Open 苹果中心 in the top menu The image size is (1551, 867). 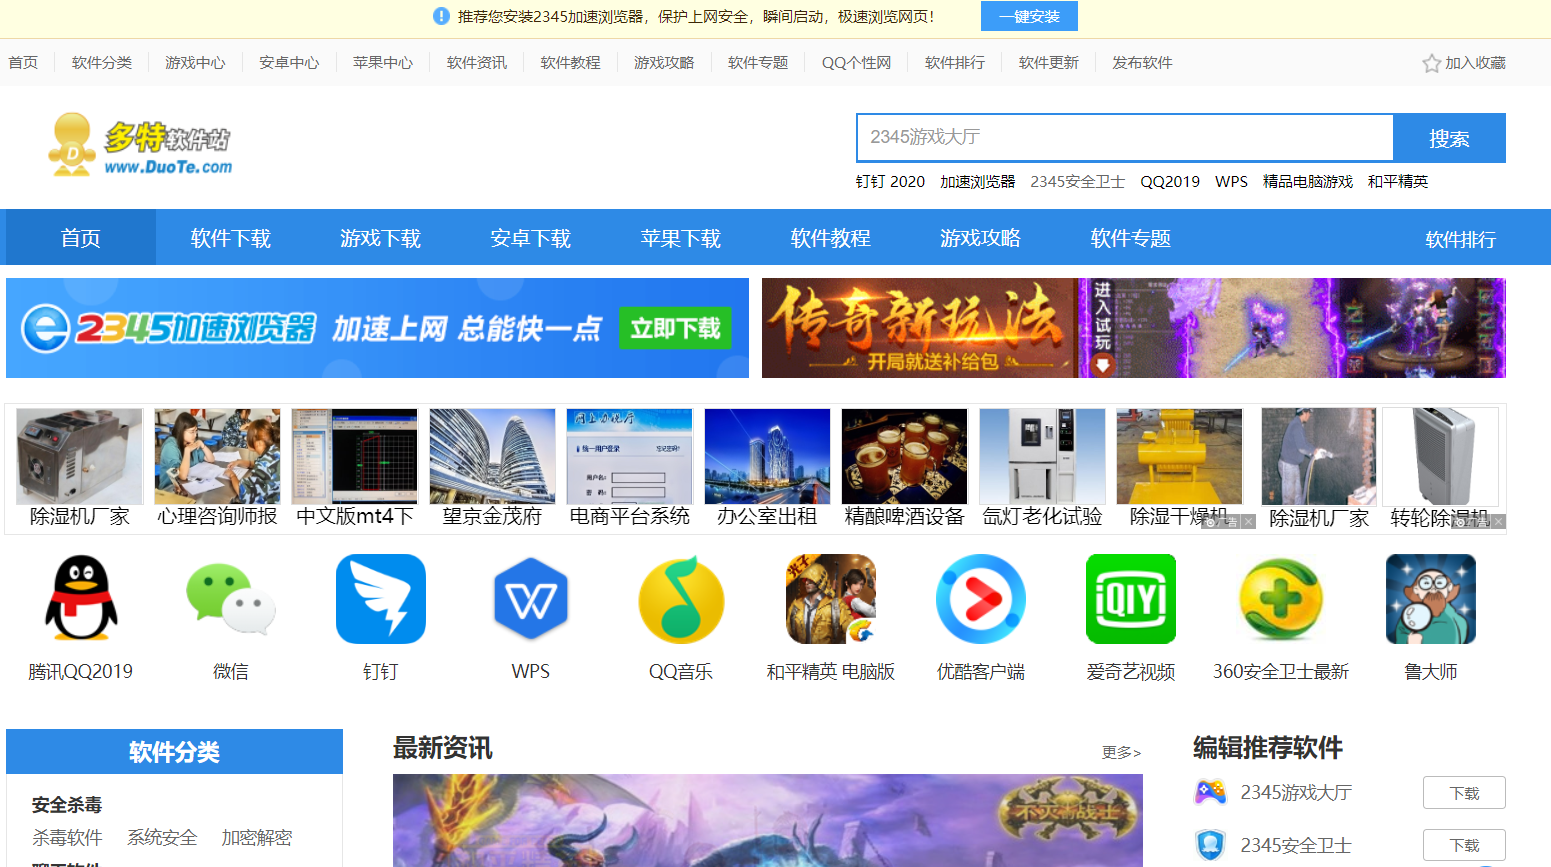click(x=383, y=63)
